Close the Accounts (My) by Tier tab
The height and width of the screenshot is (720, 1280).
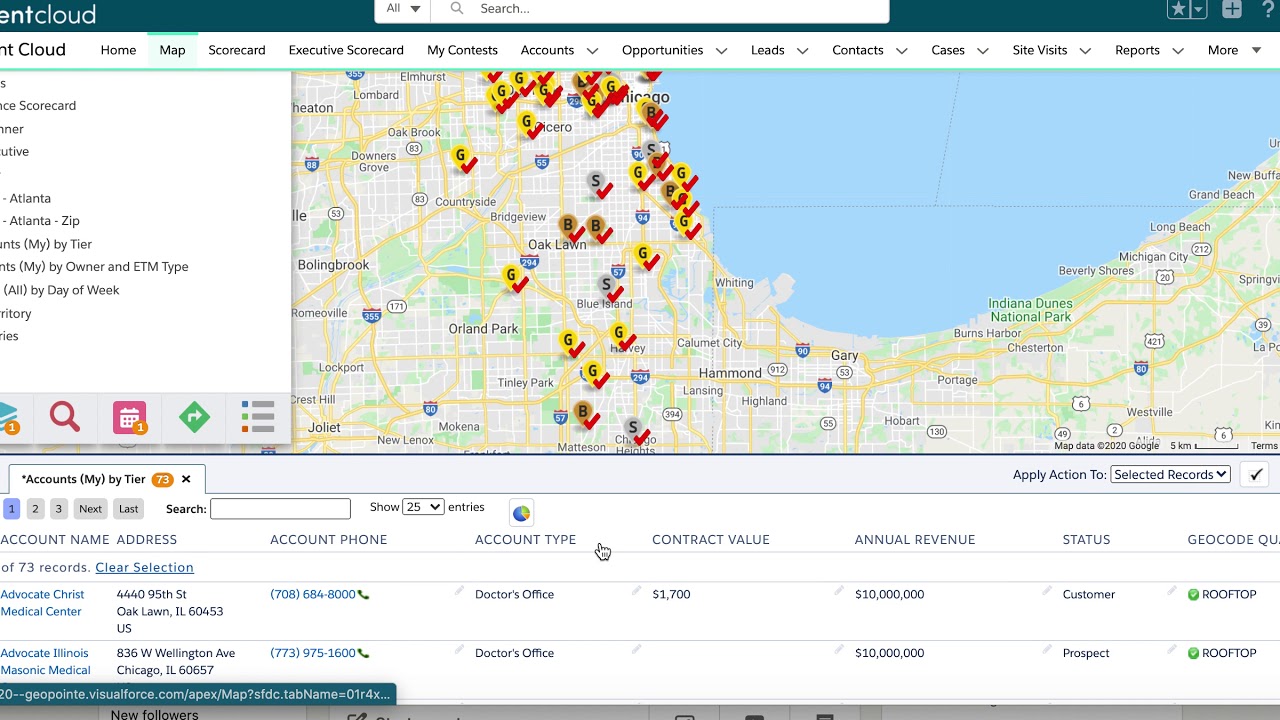(x=186, y=479)
